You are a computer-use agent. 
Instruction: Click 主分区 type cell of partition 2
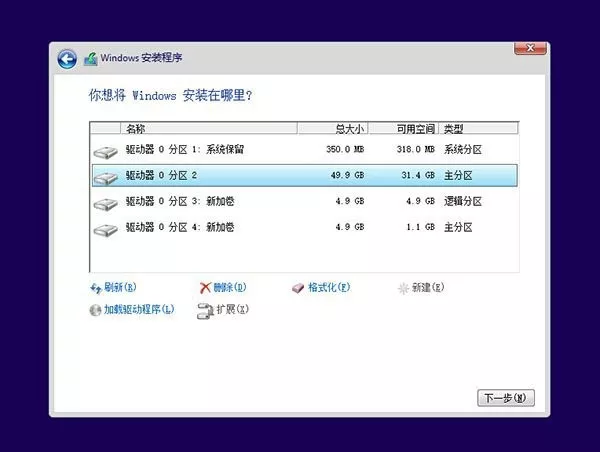click(458, 175)
